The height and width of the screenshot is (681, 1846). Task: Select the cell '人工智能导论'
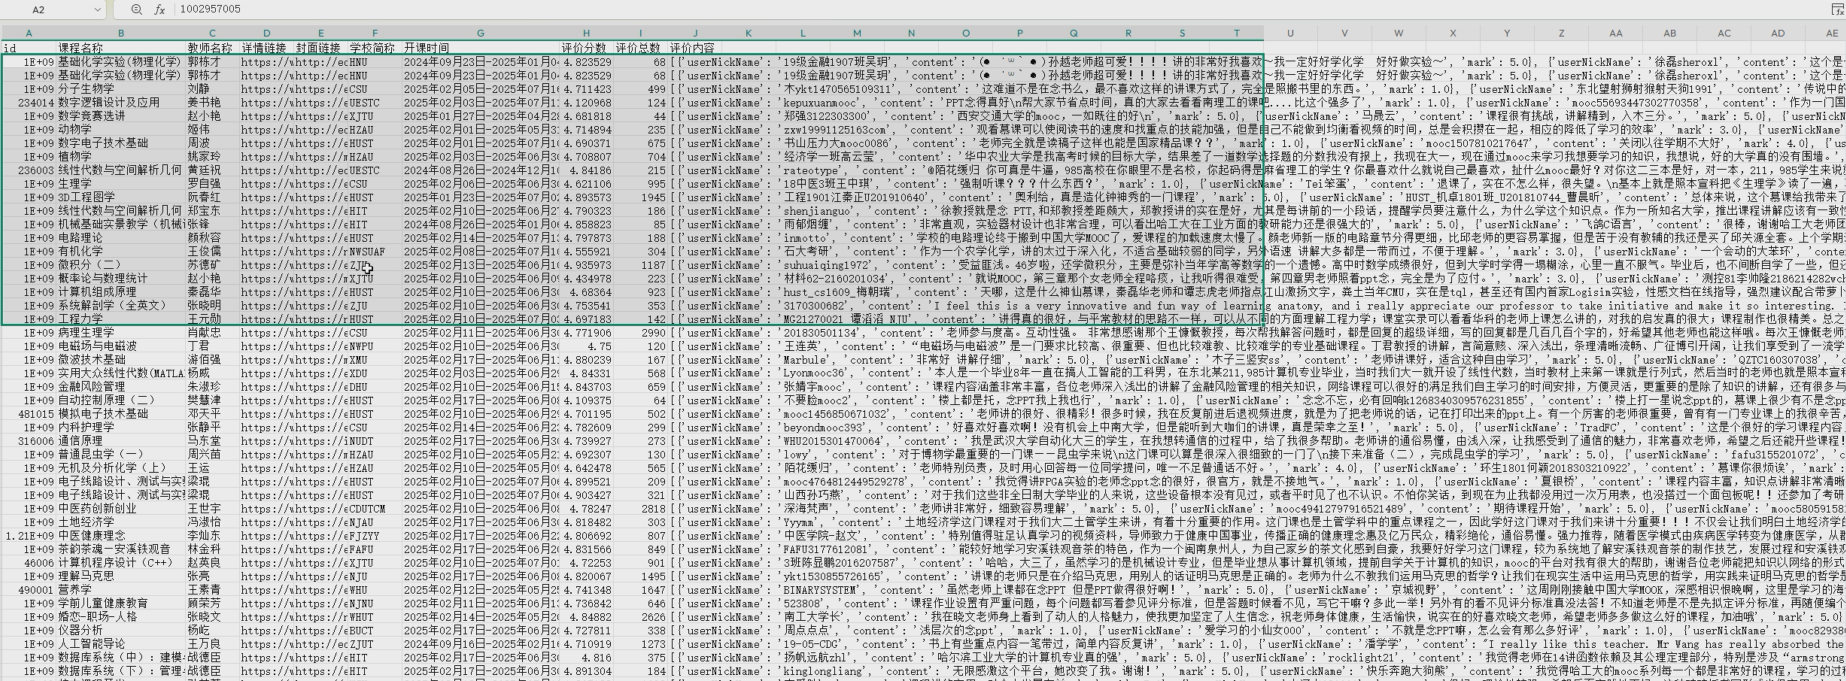click(x=121, y=645)
